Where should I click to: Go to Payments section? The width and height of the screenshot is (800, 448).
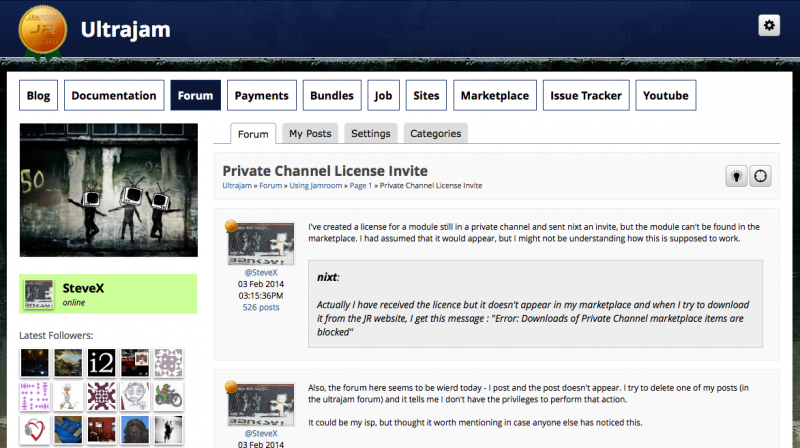point(262,95)
